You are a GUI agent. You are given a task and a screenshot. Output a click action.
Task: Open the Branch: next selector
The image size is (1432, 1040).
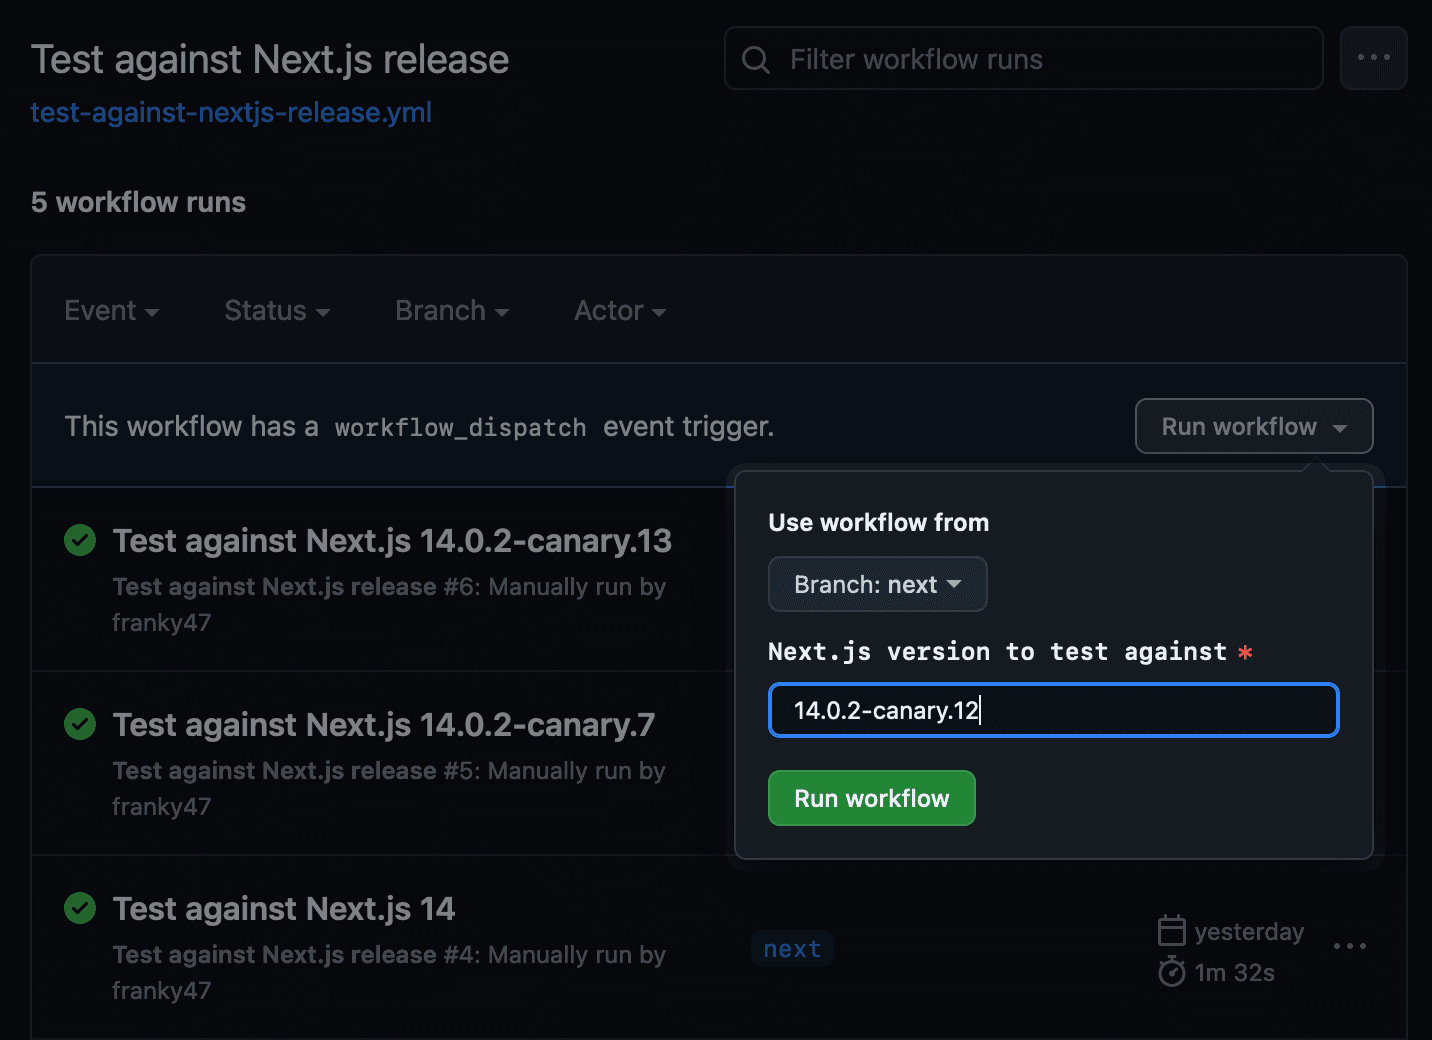(877, 584)
